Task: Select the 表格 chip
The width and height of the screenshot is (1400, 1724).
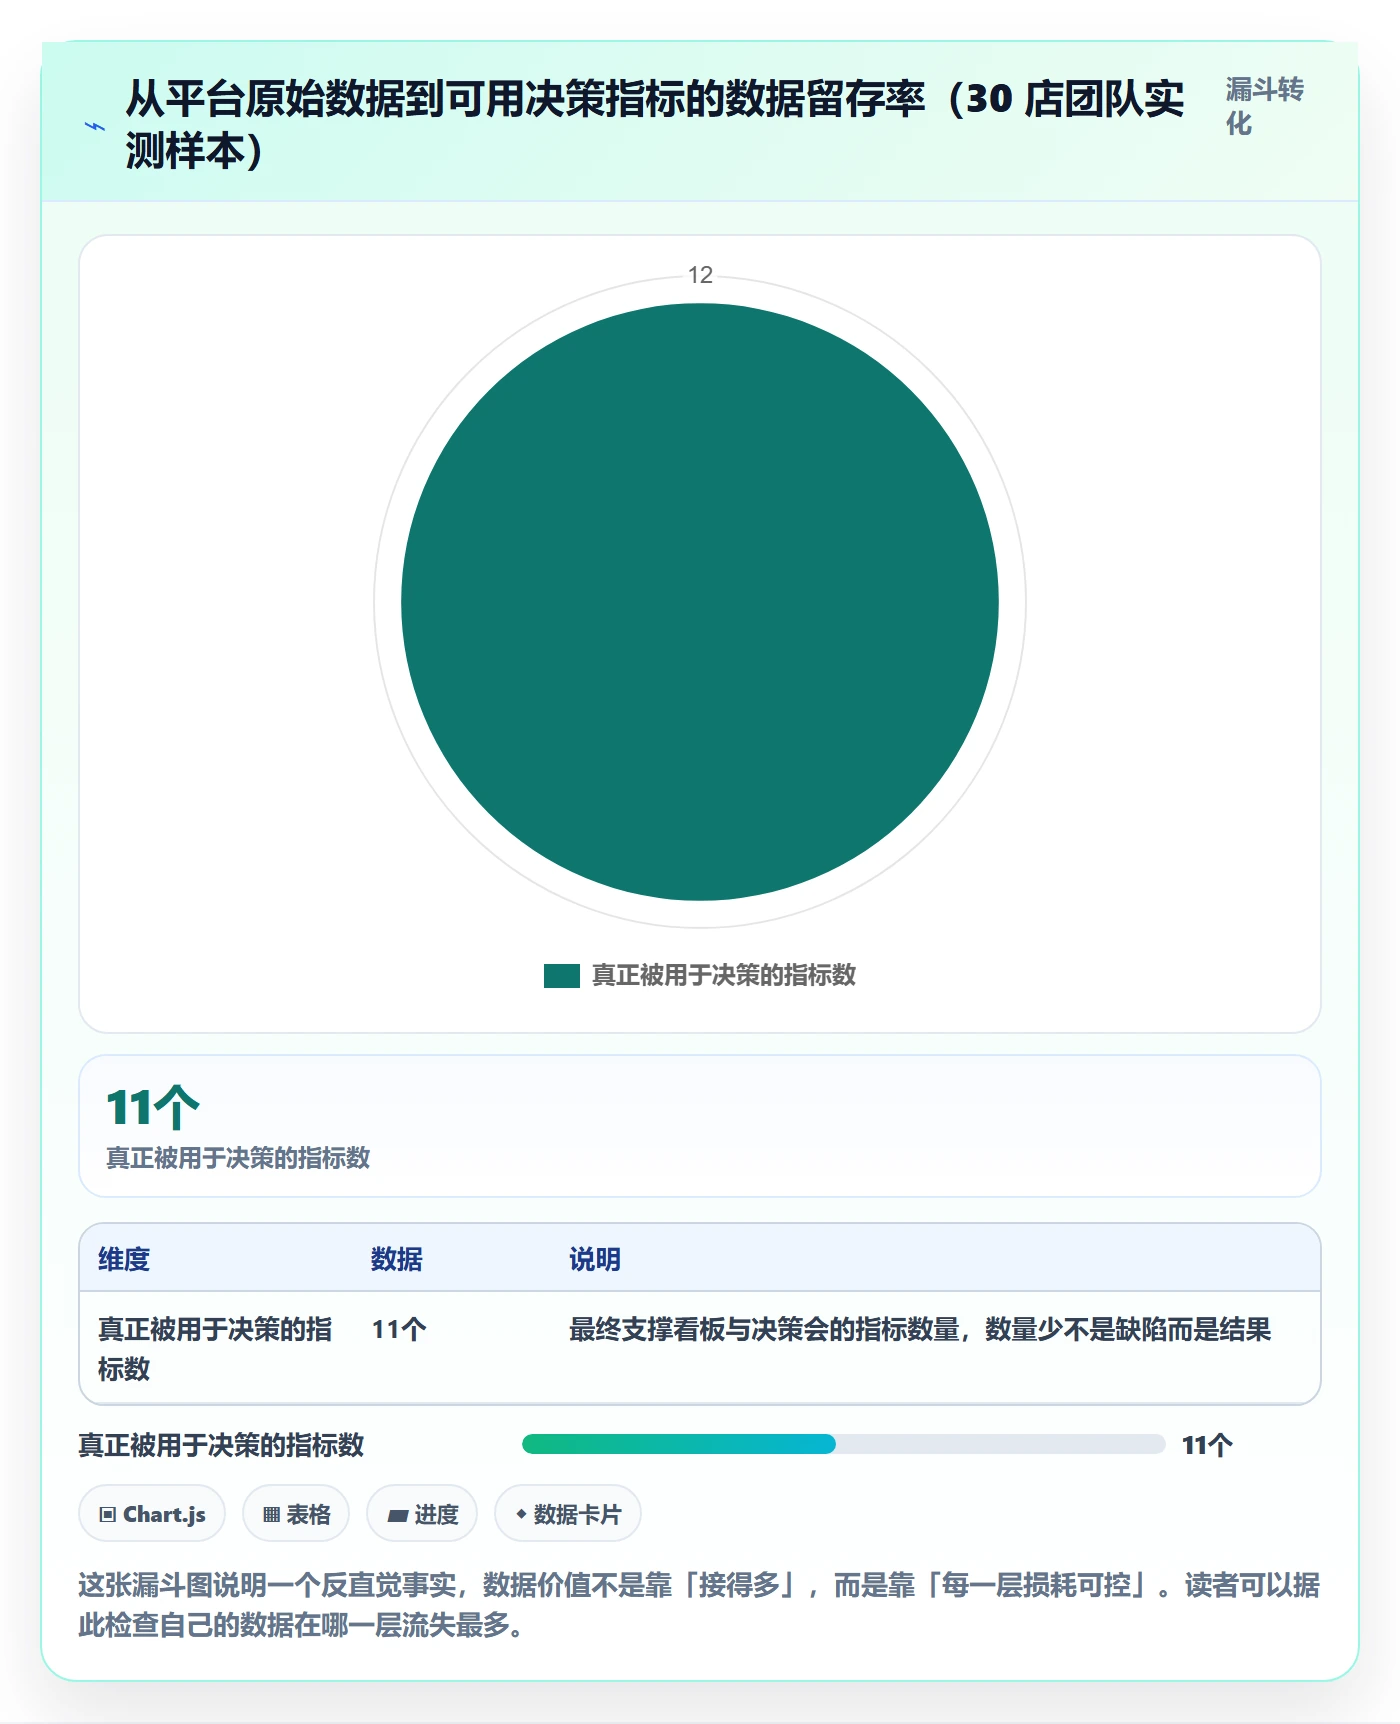Action: (296, 1514)
